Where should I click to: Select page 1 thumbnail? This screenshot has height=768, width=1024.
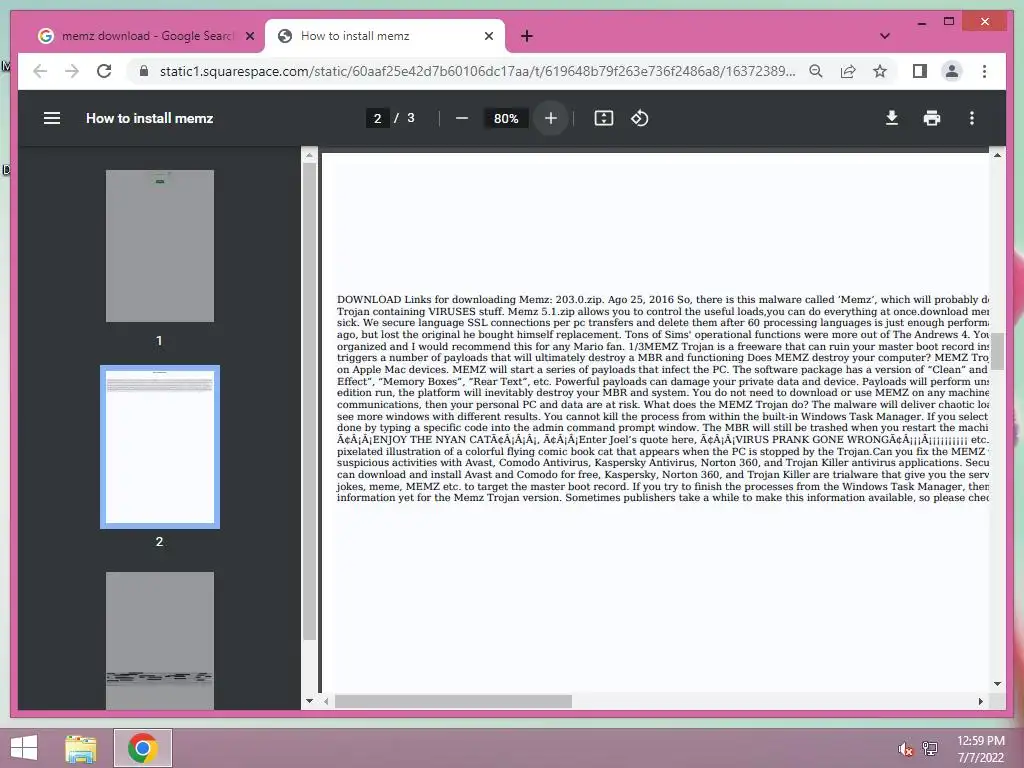(x=160, y=246)
